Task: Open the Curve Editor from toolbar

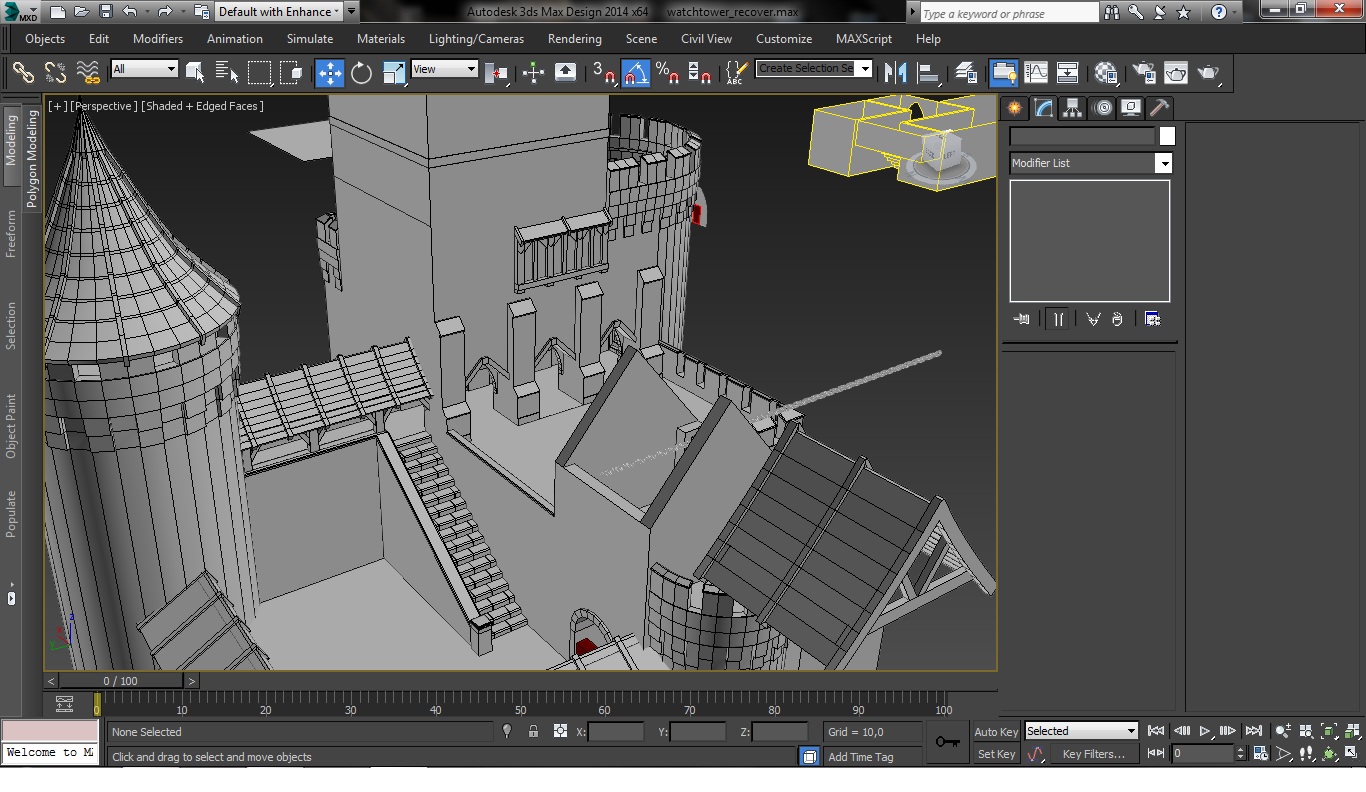Action: (x=1036, y=73)
